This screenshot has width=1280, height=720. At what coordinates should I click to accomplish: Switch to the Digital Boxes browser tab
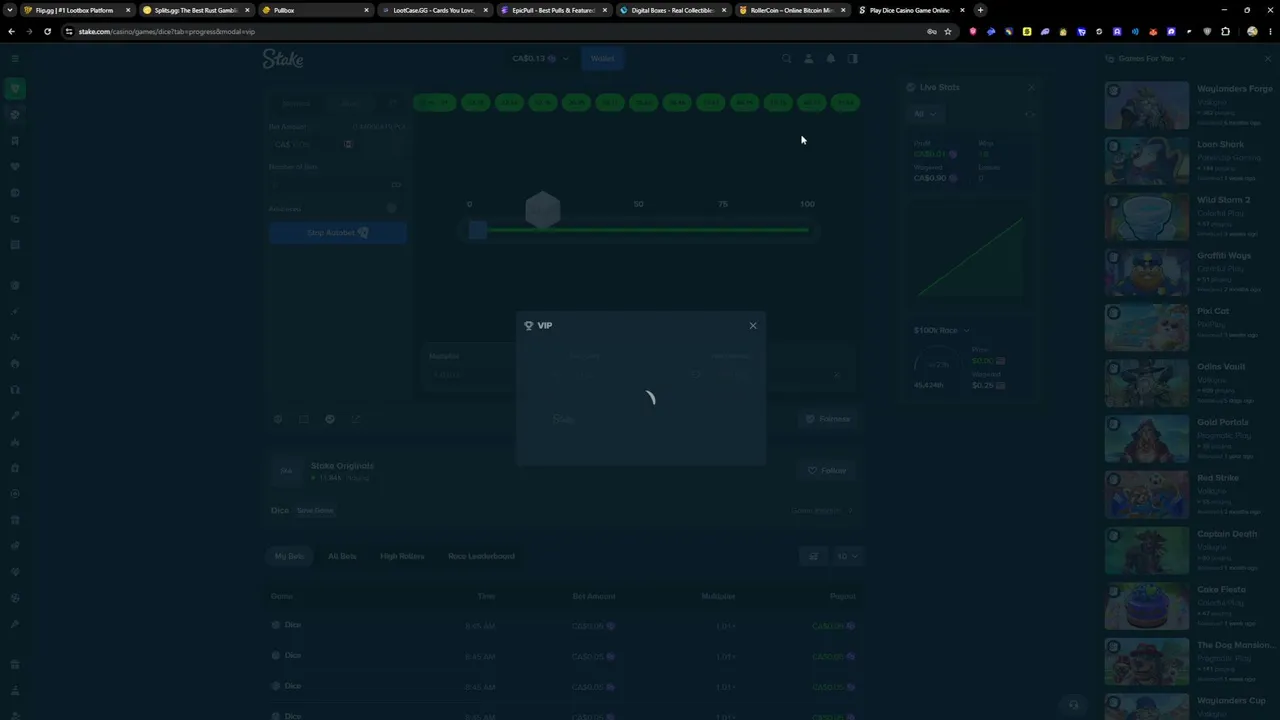pyautogui.click(x=673, y=10)
